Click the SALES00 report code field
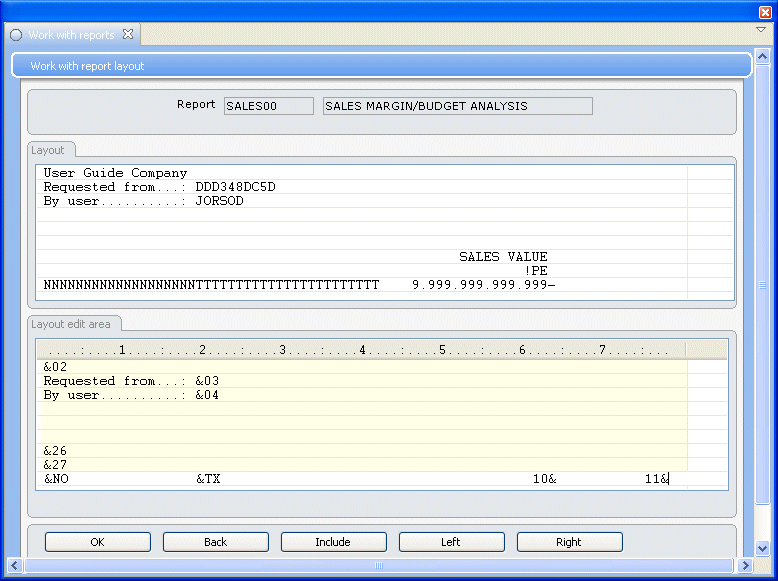778x581 pixels. click(x=268, y=106)
